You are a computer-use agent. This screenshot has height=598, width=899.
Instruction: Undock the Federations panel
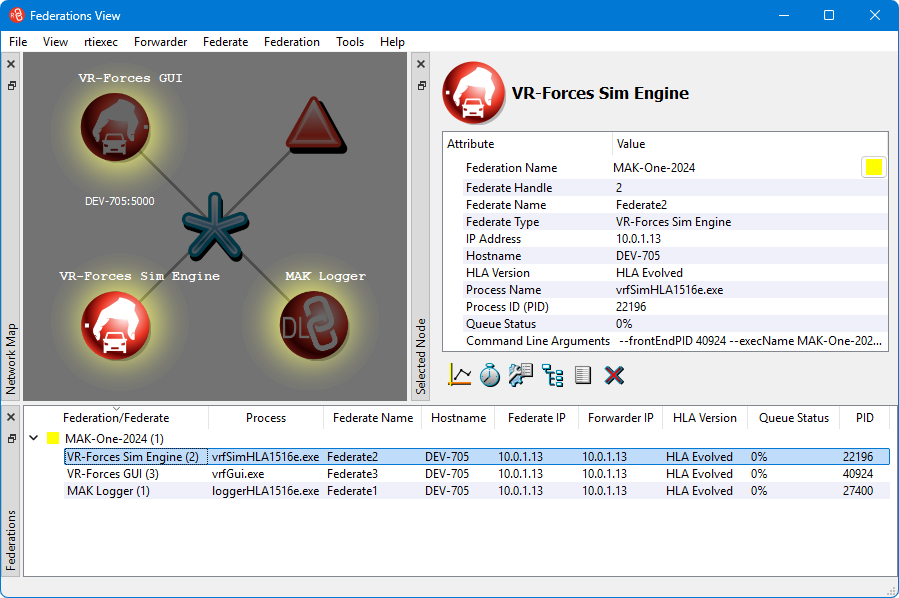tap(11, 438)
